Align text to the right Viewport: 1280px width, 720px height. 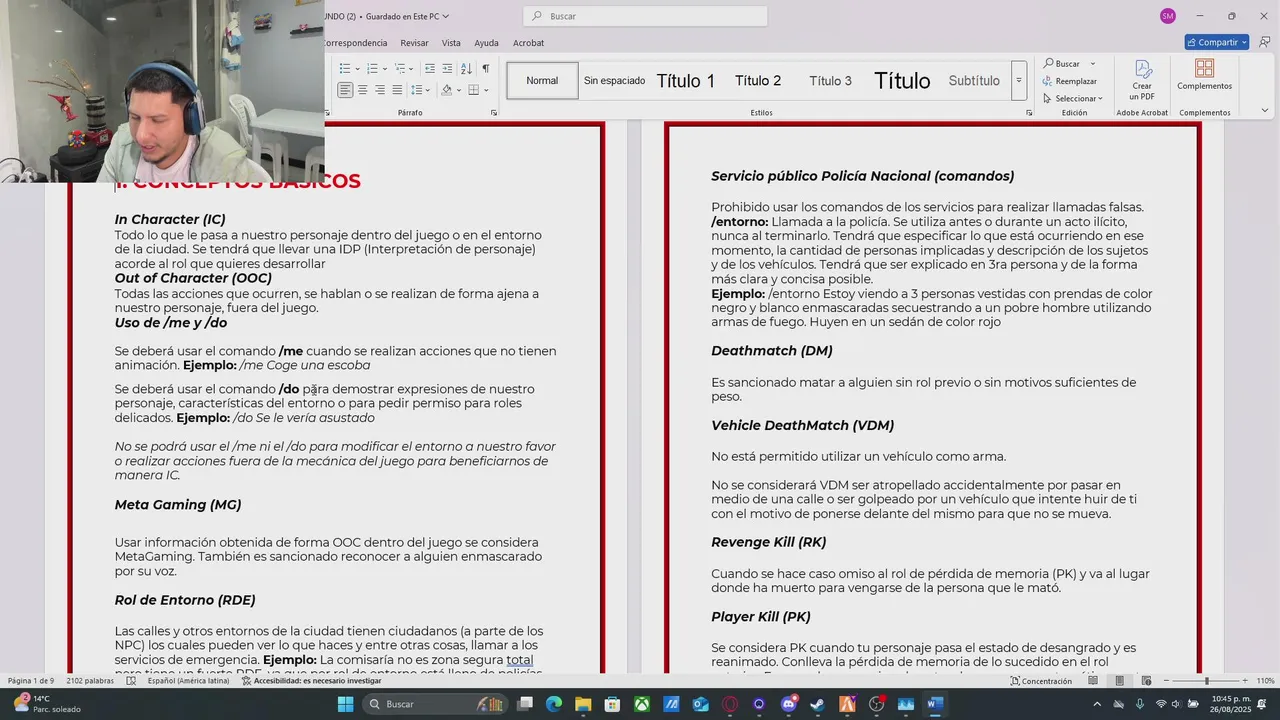click(379, 90)
